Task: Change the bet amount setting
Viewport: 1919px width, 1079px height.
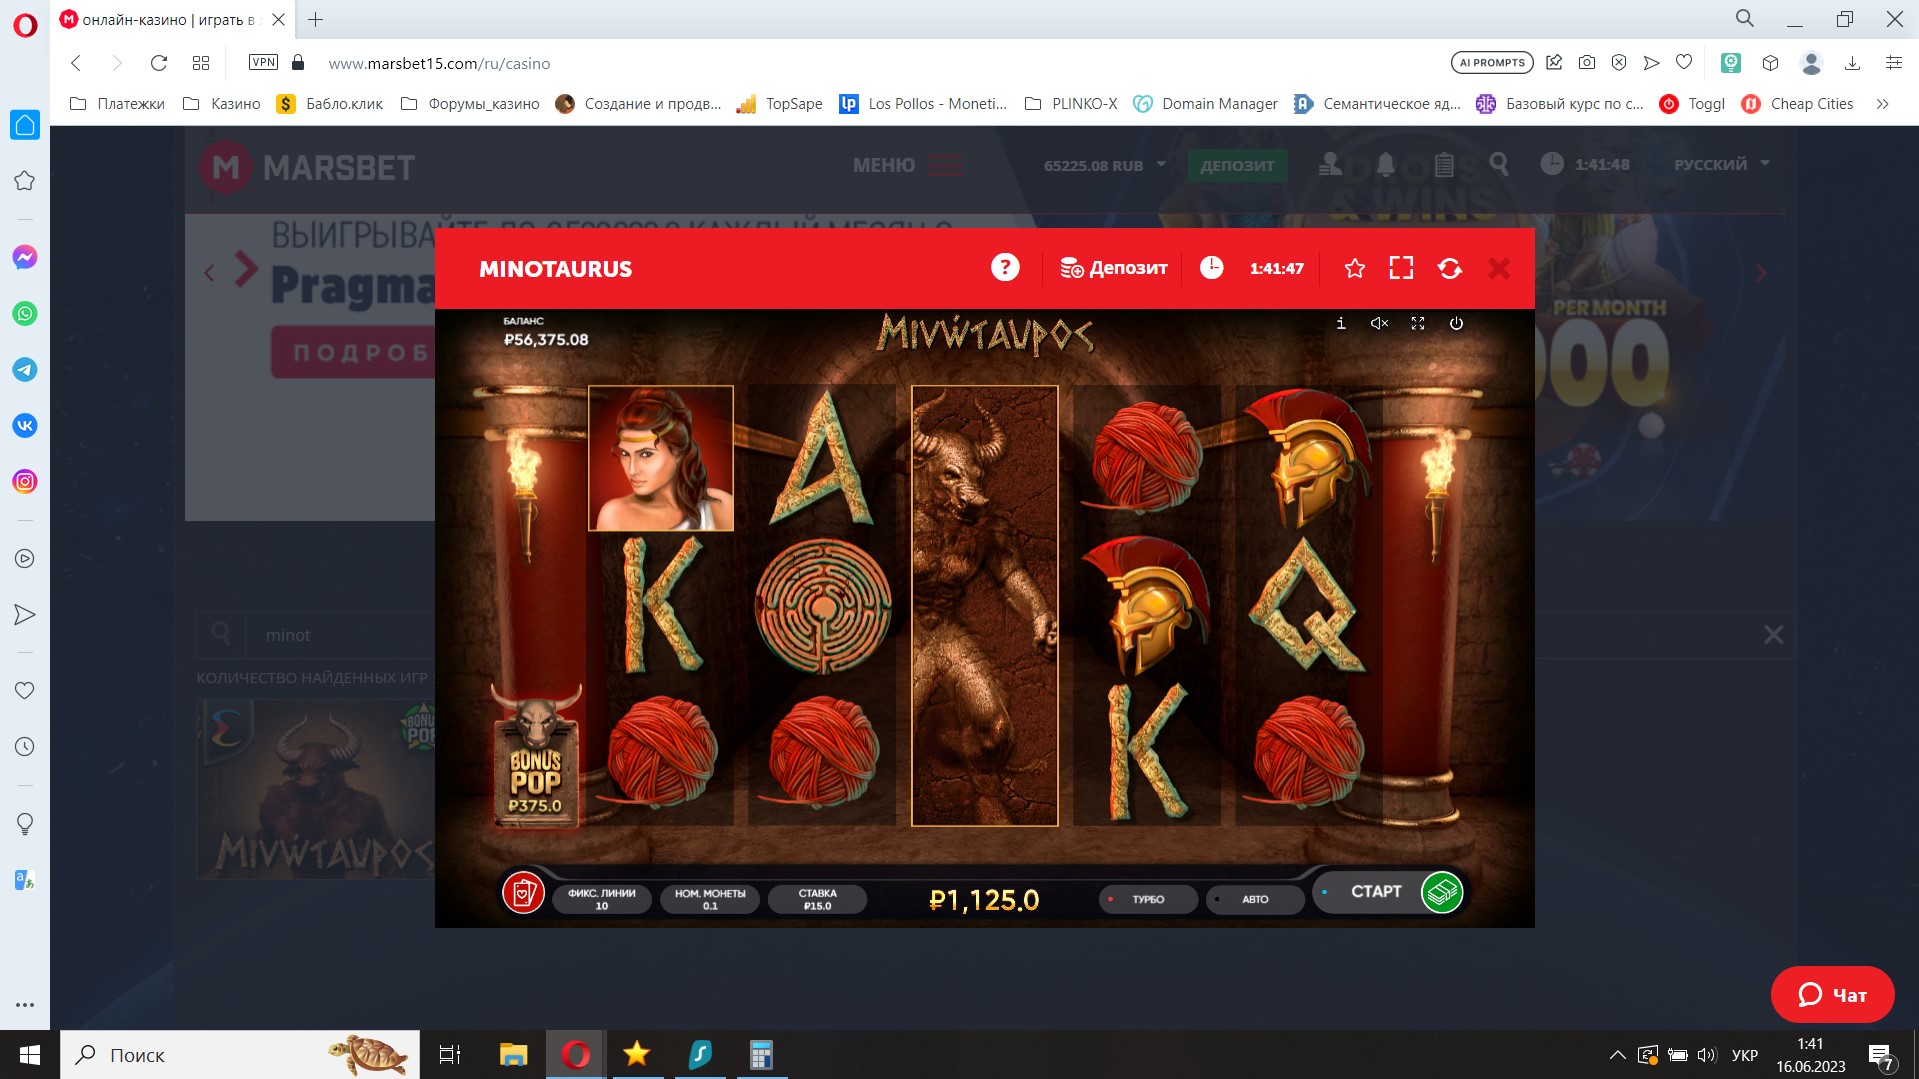Action: point(817,899)
